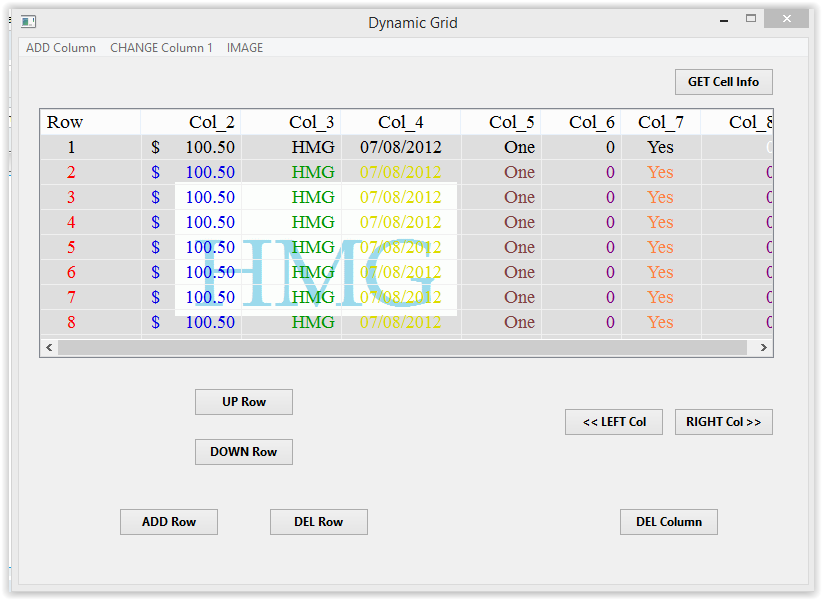Screen dimensions: 822x600
Task: Click the UP Row button
Action: click(x=244, y=402)
